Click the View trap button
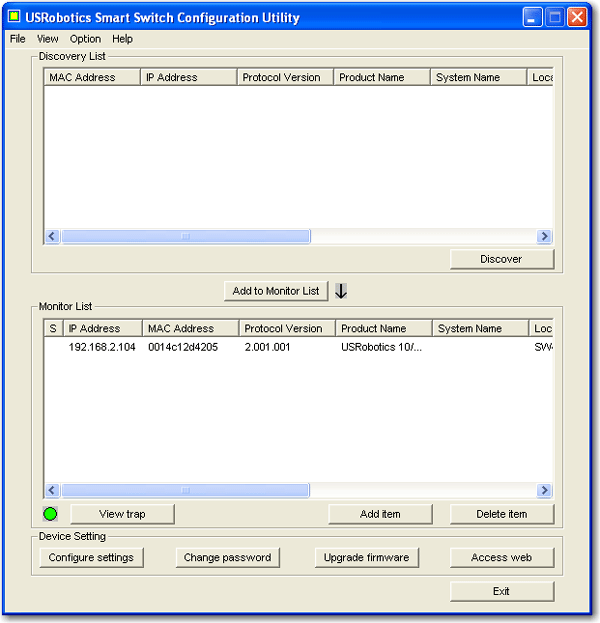 tap(122, 514)
